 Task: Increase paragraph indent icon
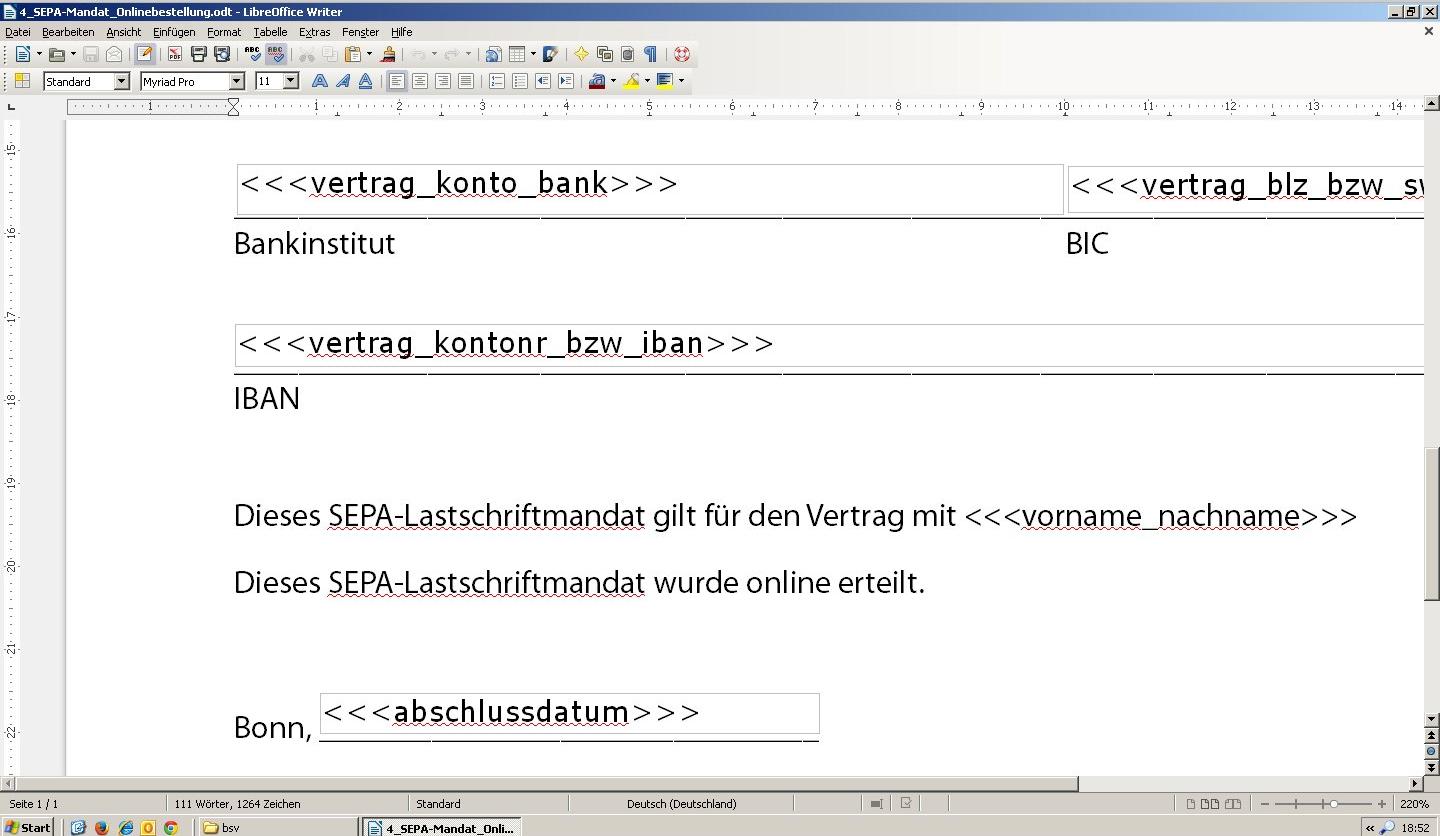point(566,81)
